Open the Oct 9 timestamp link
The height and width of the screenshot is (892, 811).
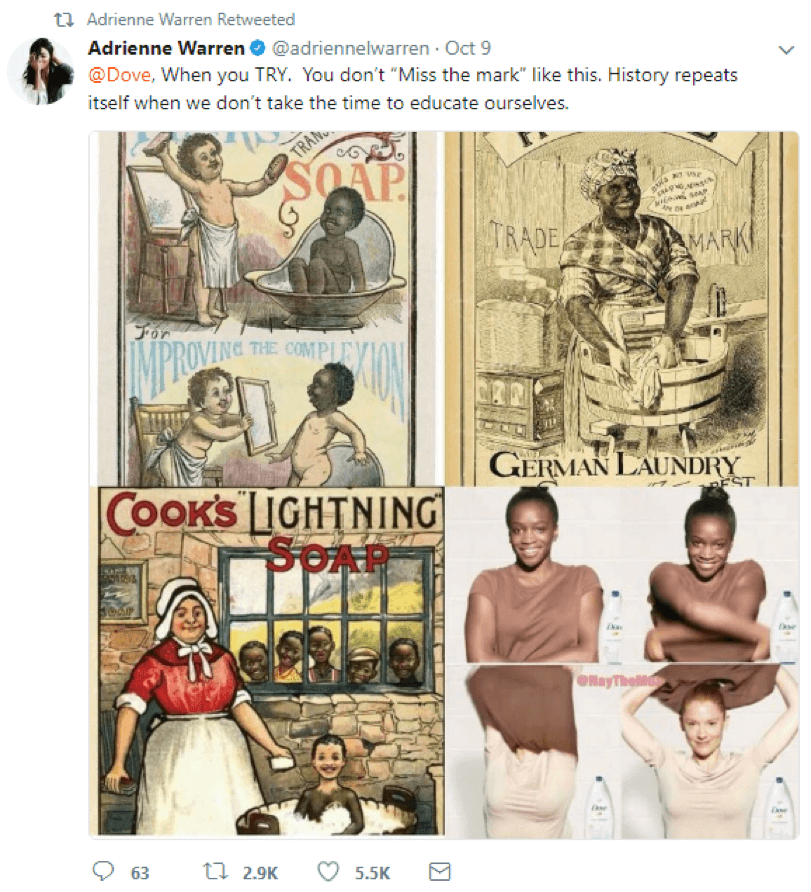pyautogui.click(x=467, y=48)
